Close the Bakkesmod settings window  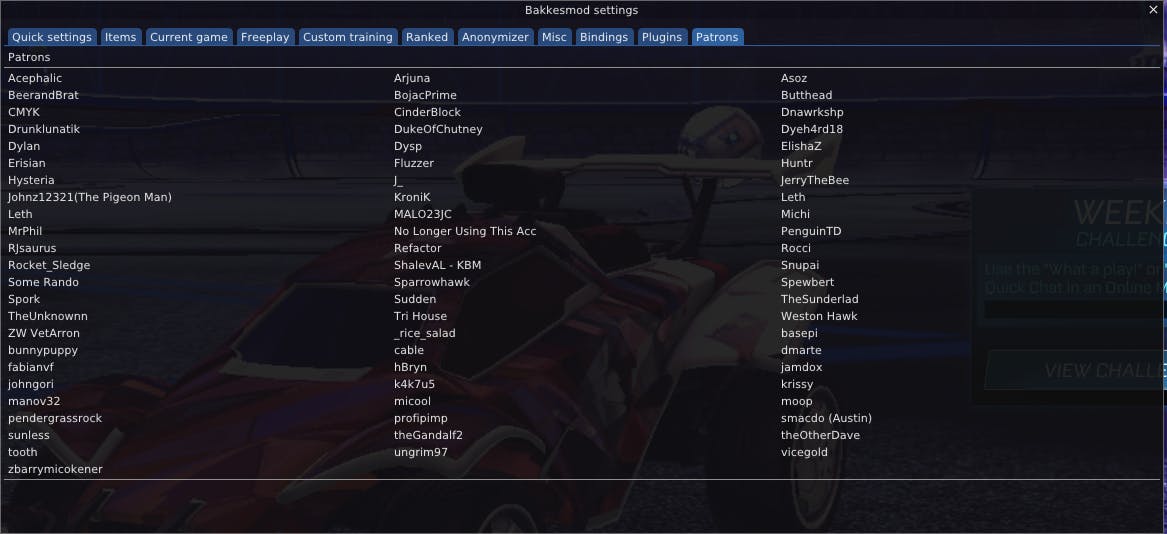(1153, 10)
